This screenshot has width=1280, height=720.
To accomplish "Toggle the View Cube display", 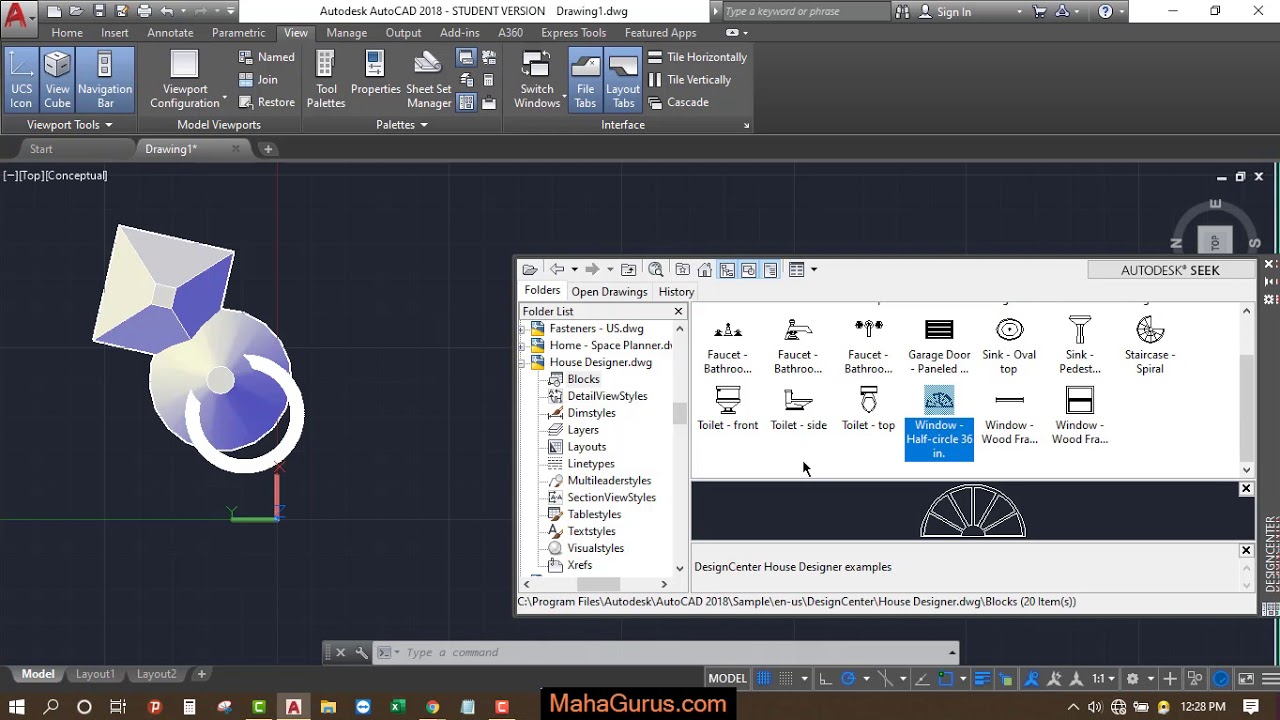I will [57, 80].
